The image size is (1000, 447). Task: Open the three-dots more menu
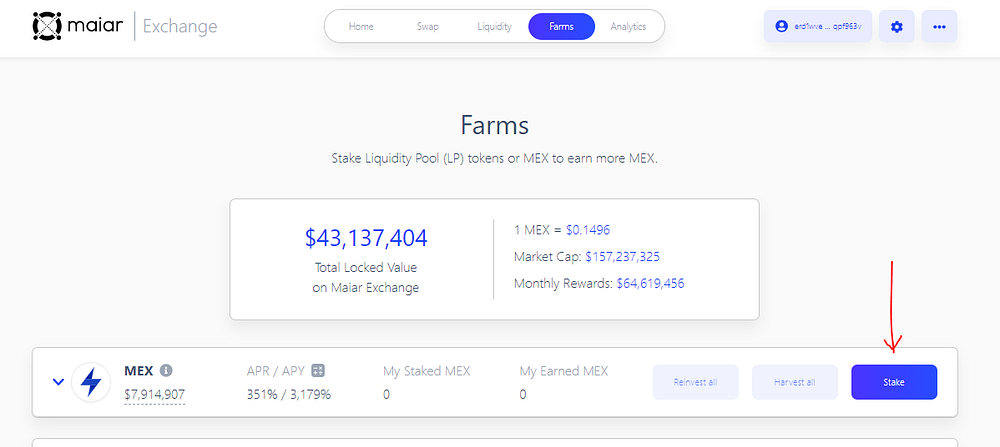939,27
